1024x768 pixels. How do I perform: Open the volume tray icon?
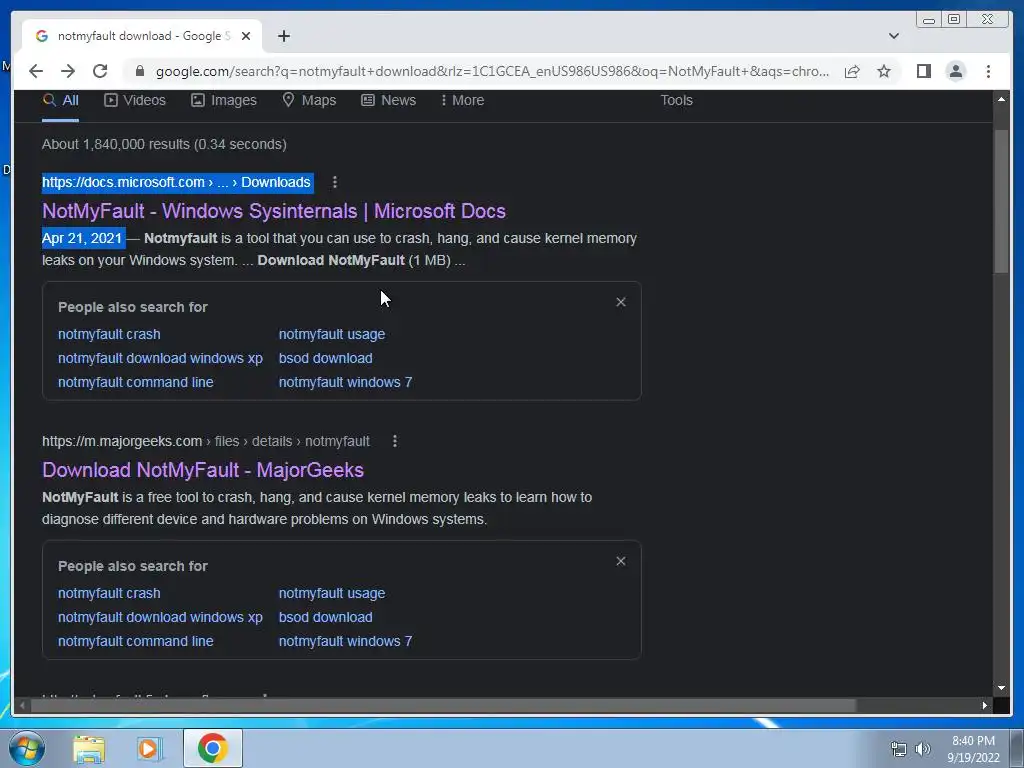923,749
